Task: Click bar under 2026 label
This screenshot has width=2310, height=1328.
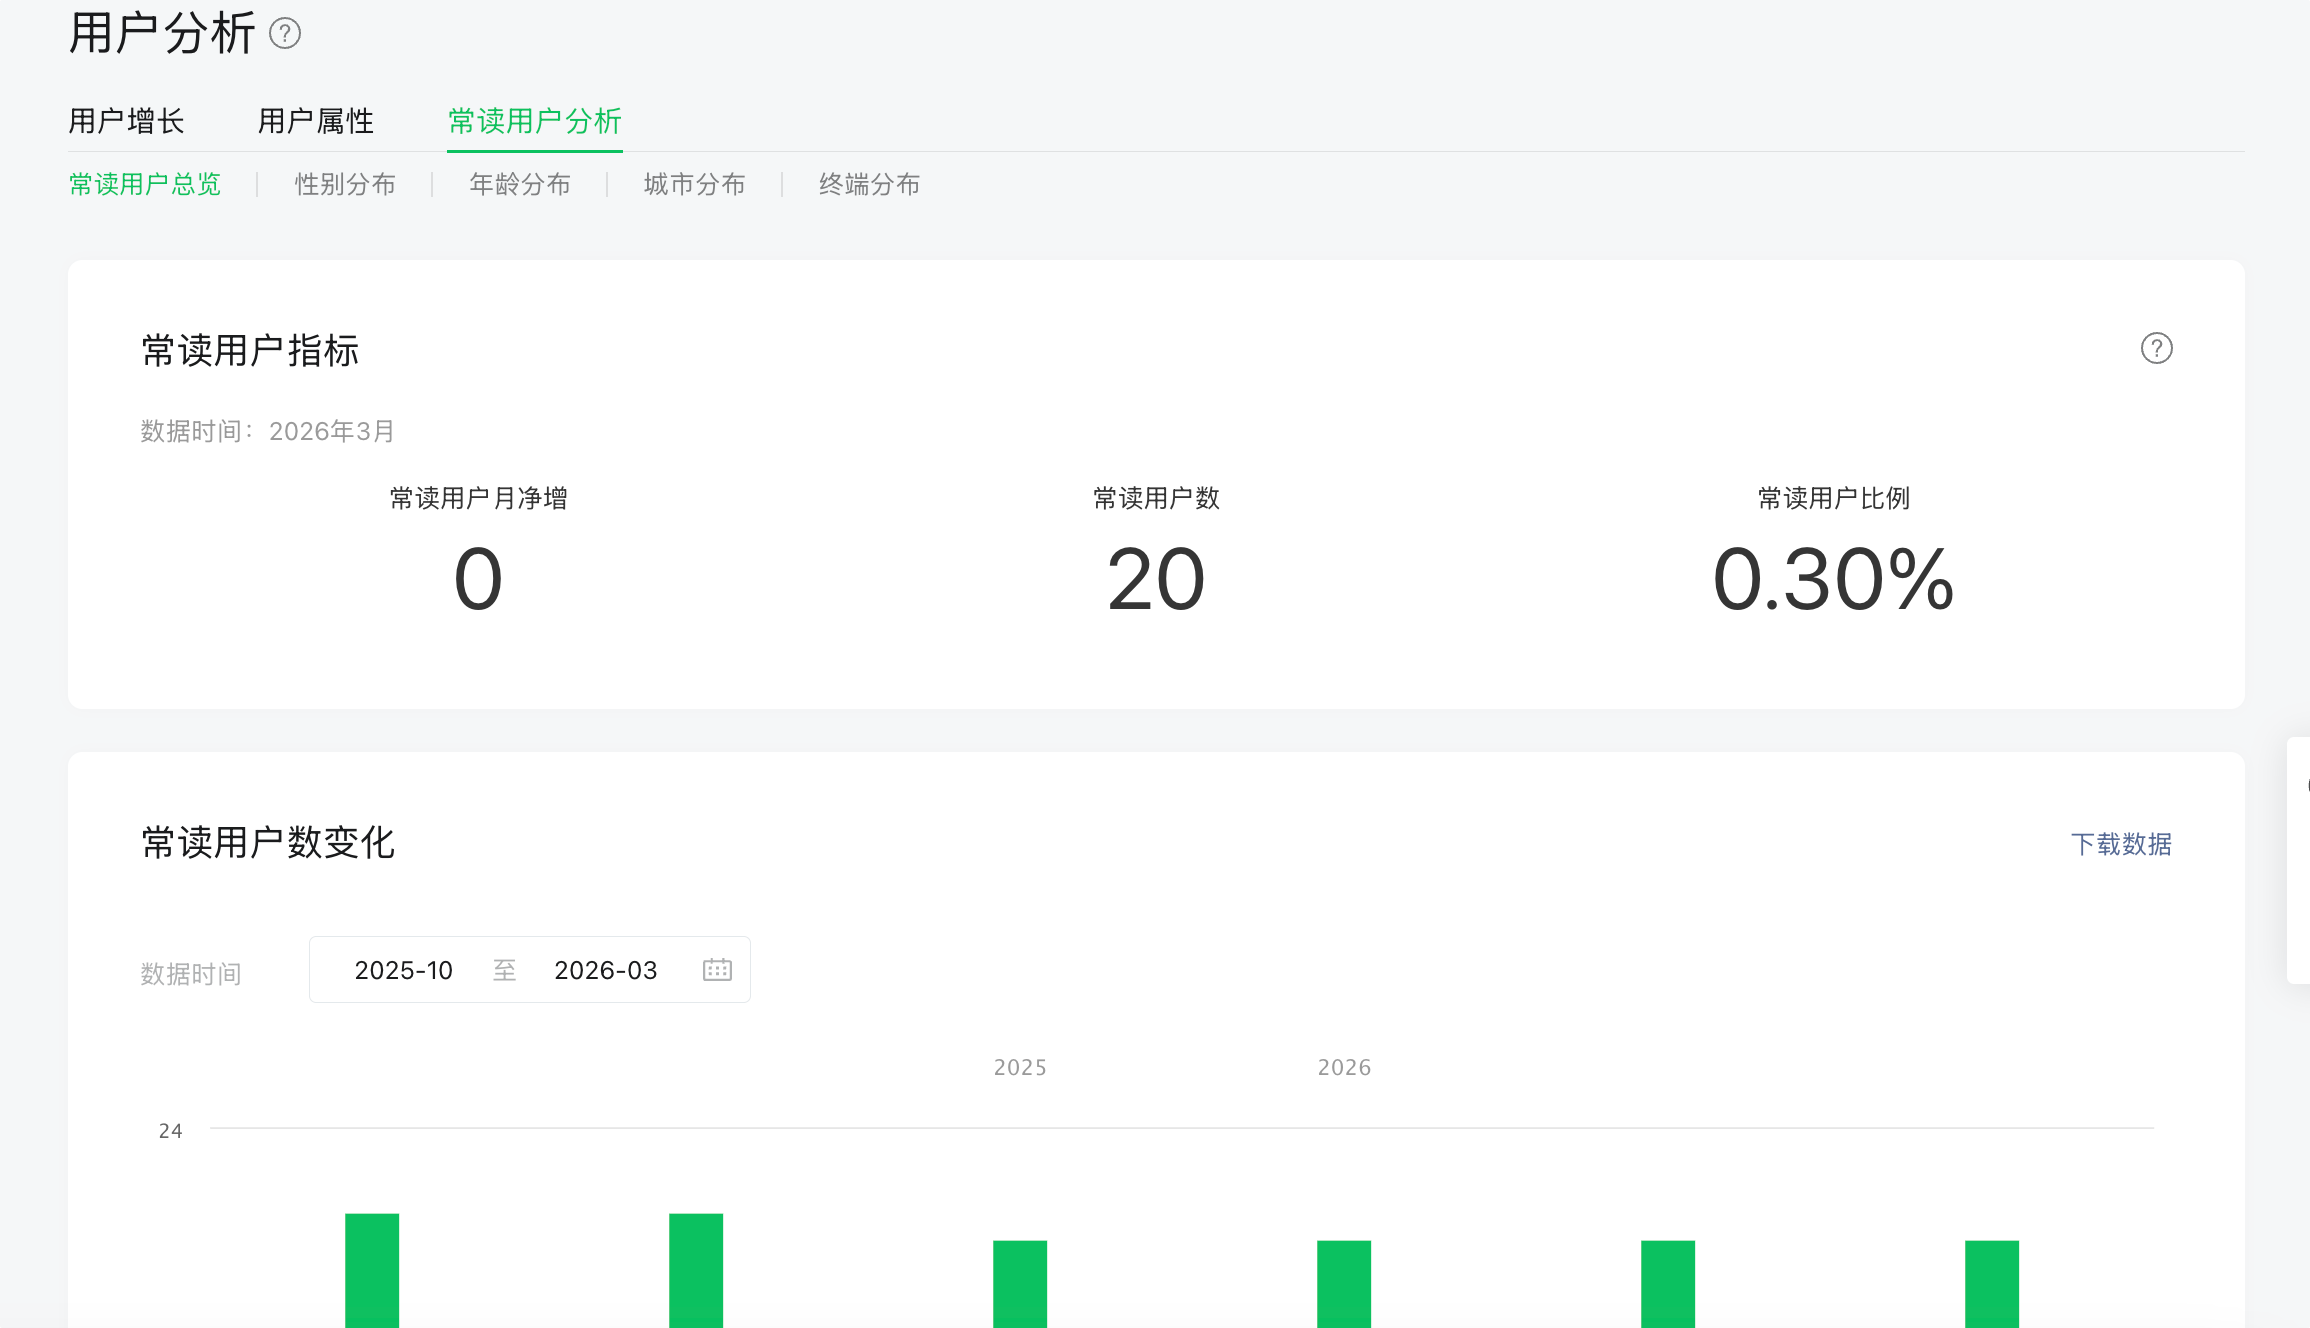Action: [1344, 1284]
